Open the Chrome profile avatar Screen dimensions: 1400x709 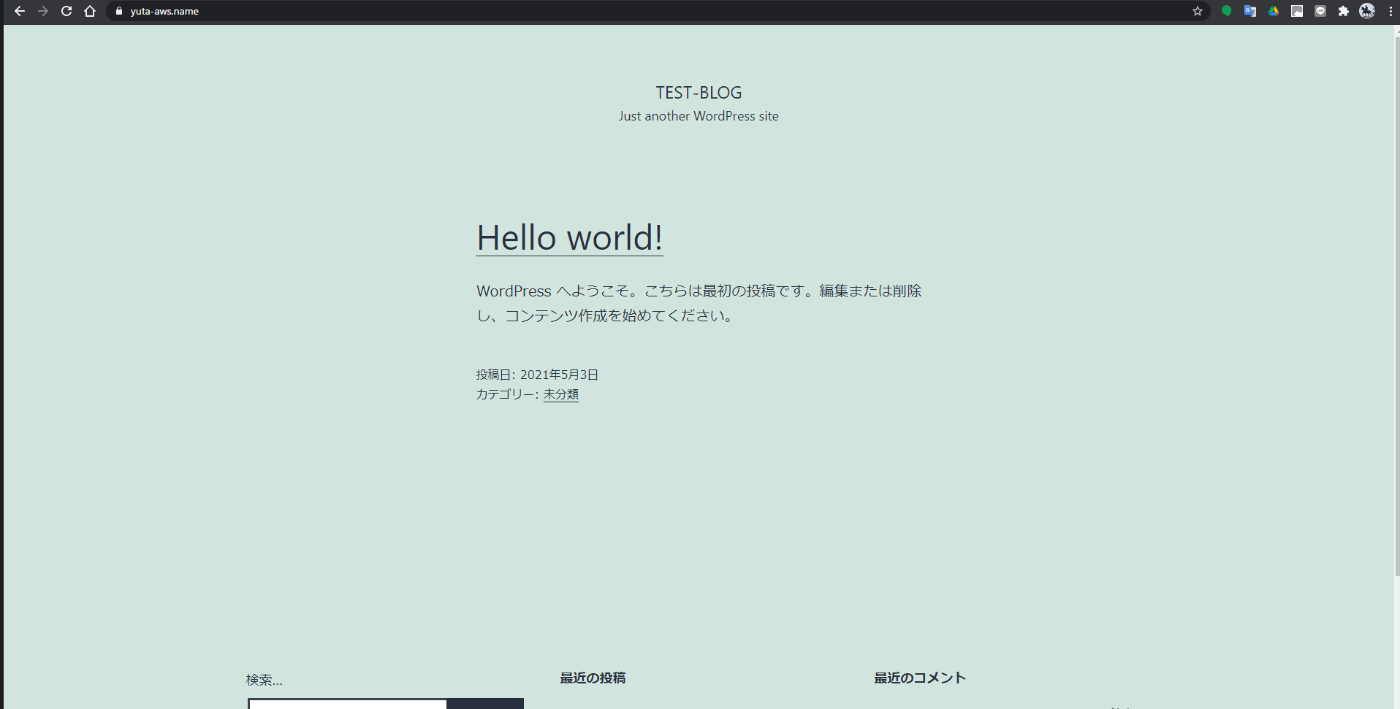pyautogui.click(x=1367, y=11)
